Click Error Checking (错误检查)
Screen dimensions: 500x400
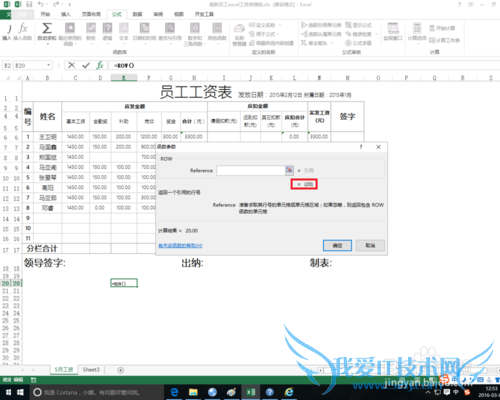click(x=361, y=34)
